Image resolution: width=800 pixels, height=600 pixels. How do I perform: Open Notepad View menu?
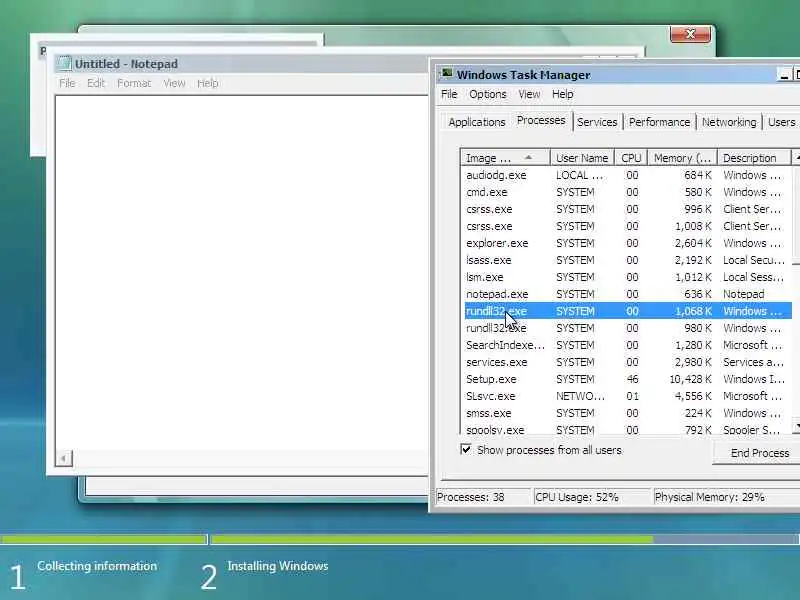point(174,83)
